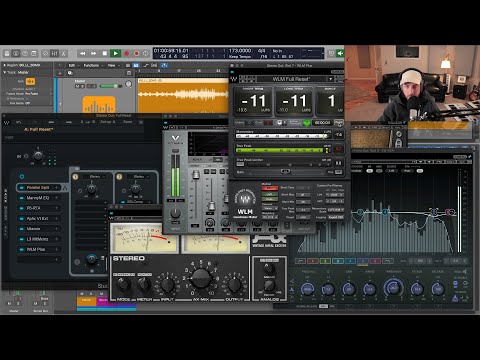Toggle power for WLM Plus slot in StudioRack
Image resolution: width=480 pixels, height=360 pixels.
[22, 249]
